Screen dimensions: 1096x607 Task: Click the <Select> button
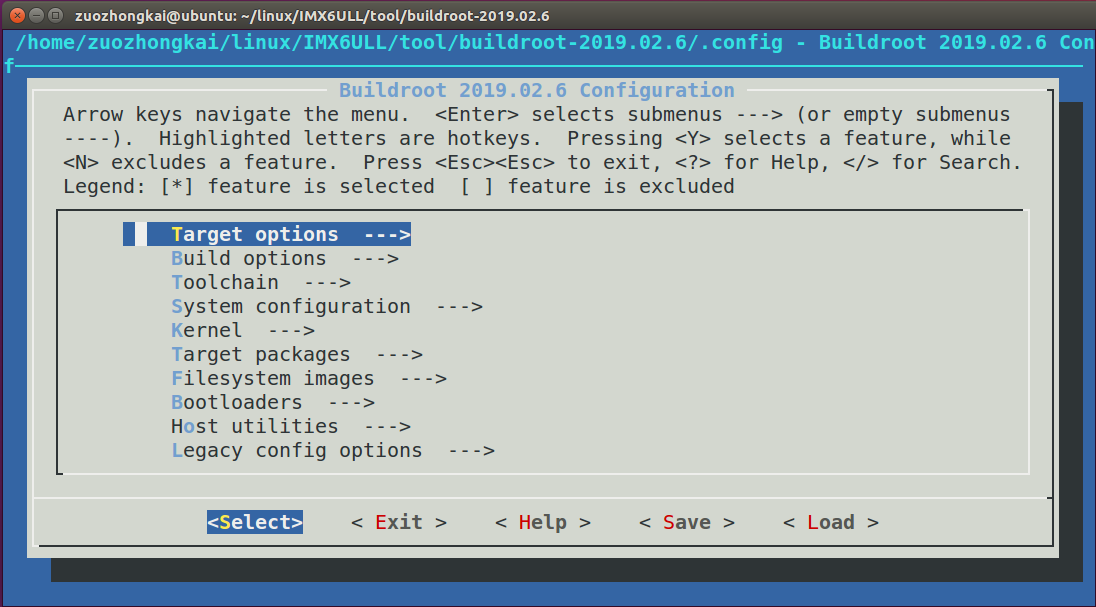(255, 522)
